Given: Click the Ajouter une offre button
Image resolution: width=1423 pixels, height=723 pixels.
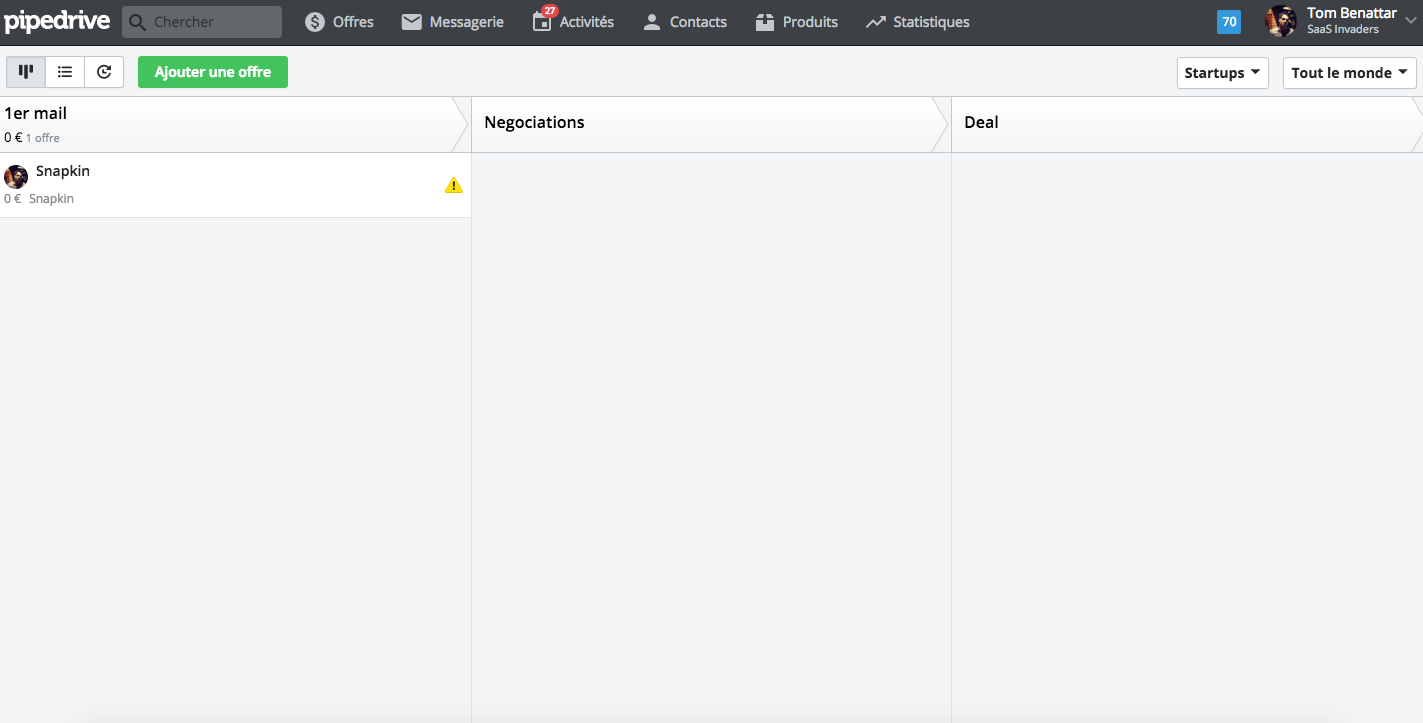Looking at the screenshot, I should [213, 72].
